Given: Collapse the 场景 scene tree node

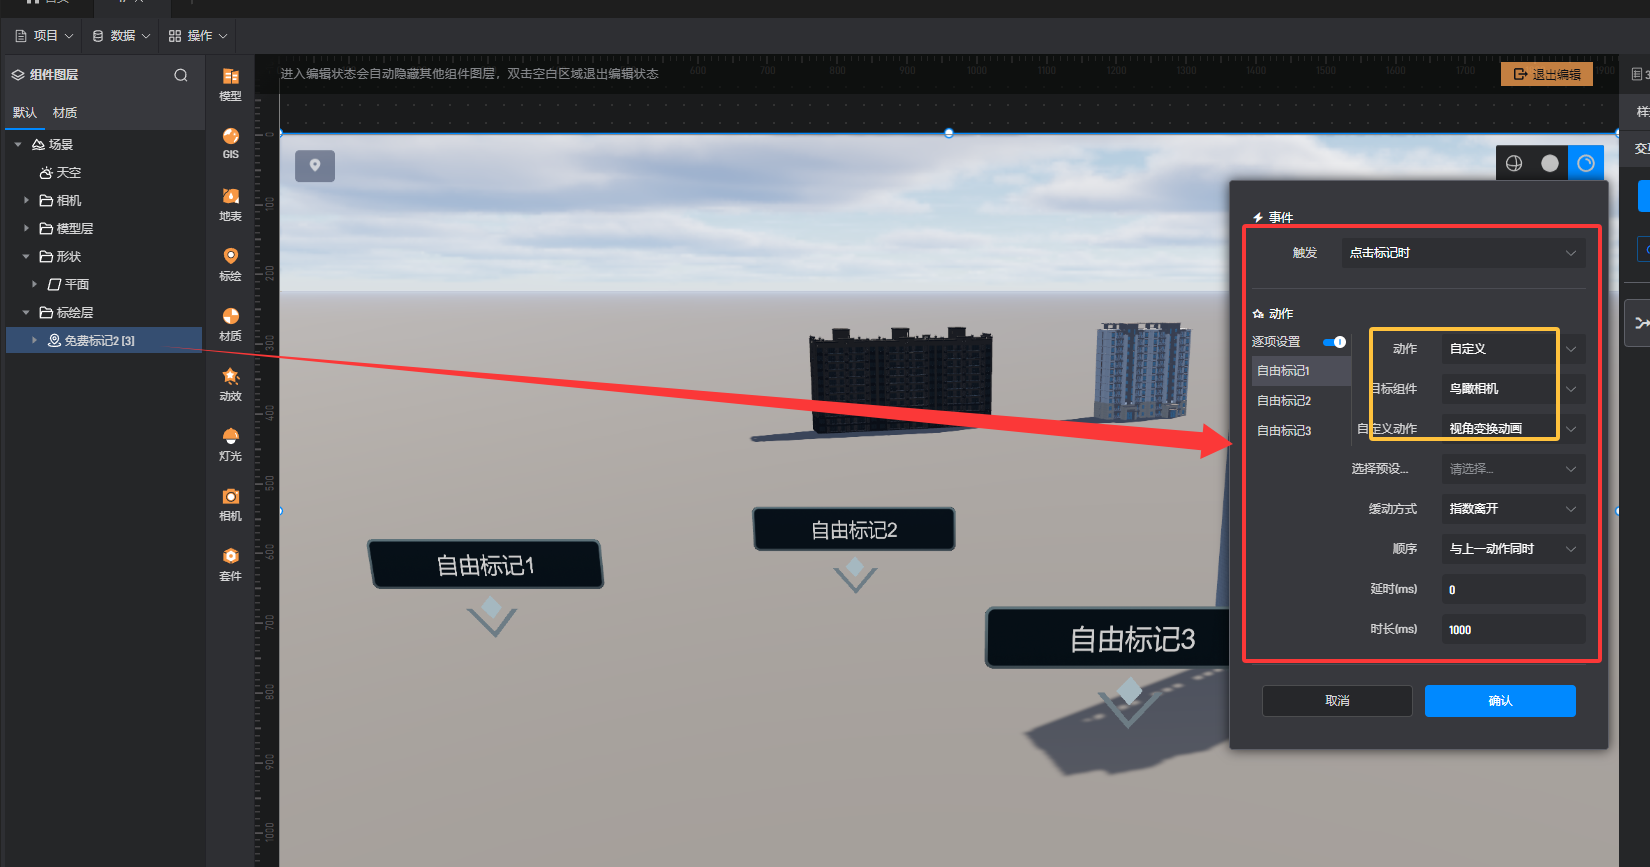Looking at the screenshot, I should (x=18, y=145).
